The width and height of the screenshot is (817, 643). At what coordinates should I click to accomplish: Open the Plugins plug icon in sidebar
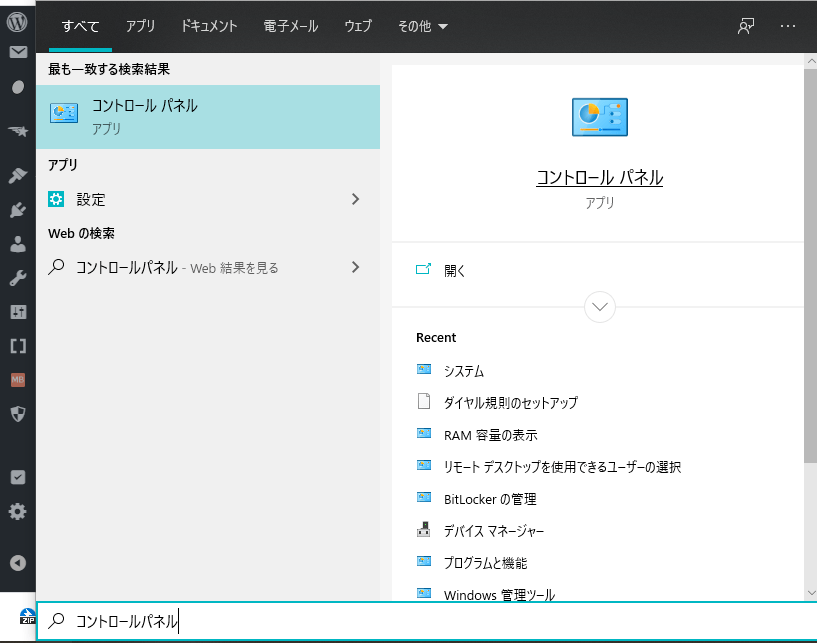[x=18, y=209]
